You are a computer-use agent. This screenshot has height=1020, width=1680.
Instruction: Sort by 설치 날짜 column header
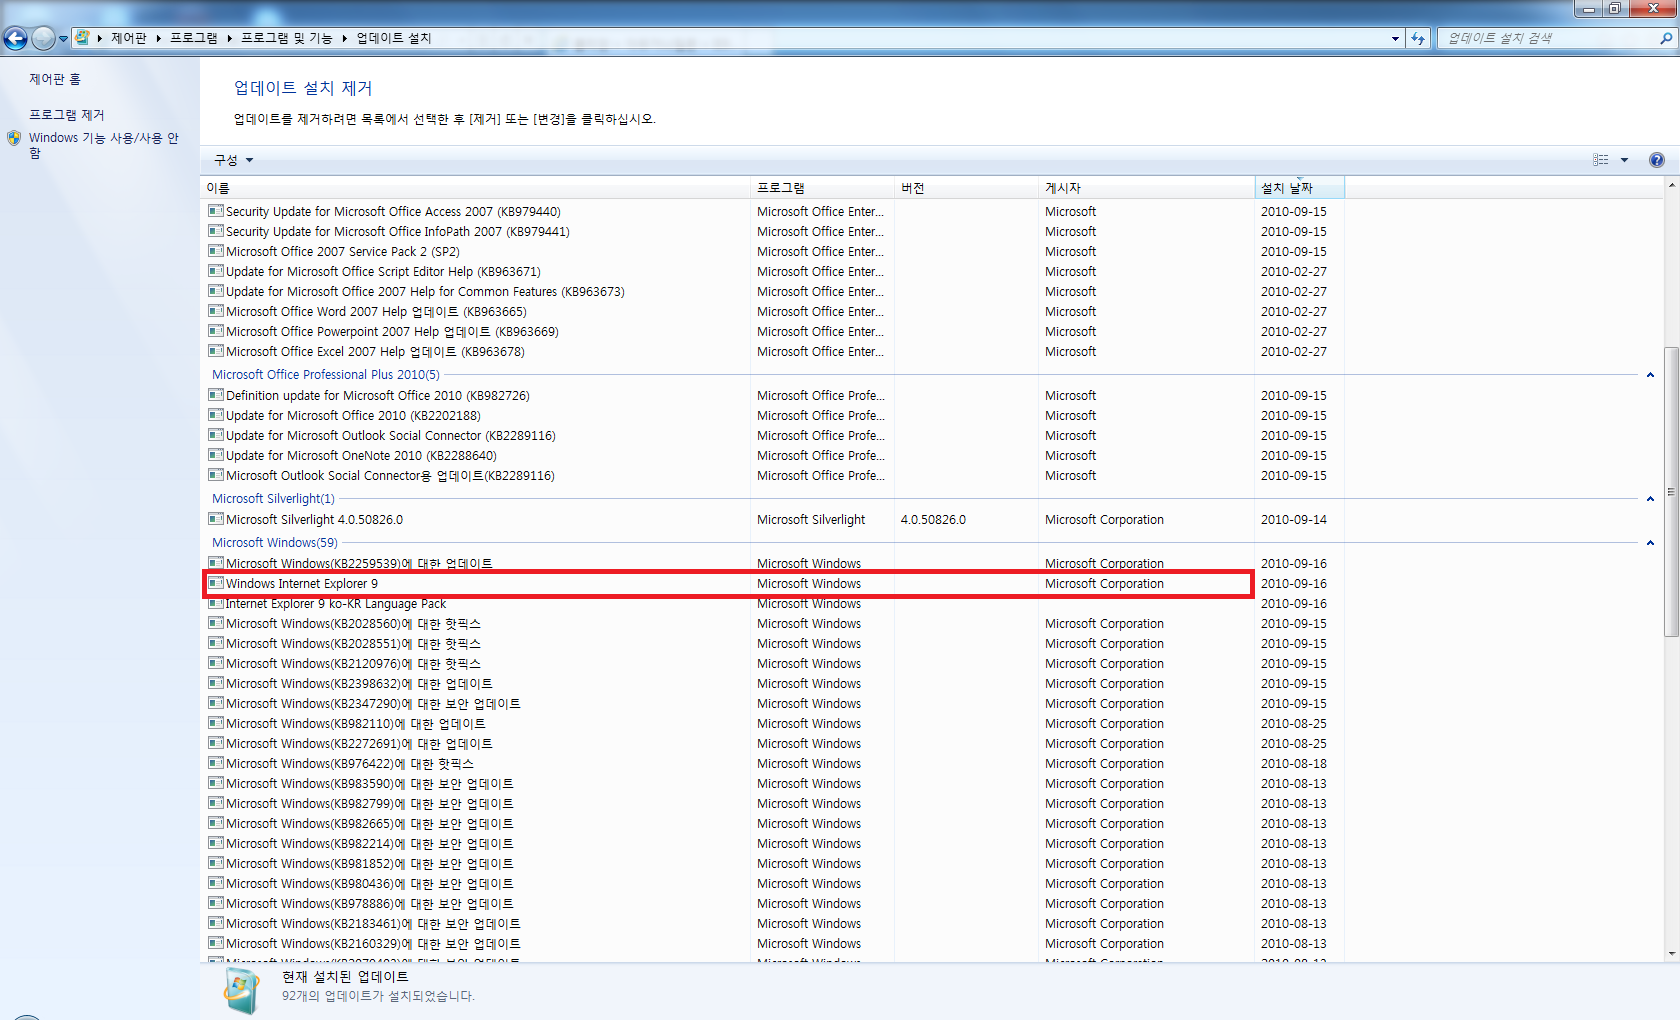pyautogui.click(x=1300, y=188)
